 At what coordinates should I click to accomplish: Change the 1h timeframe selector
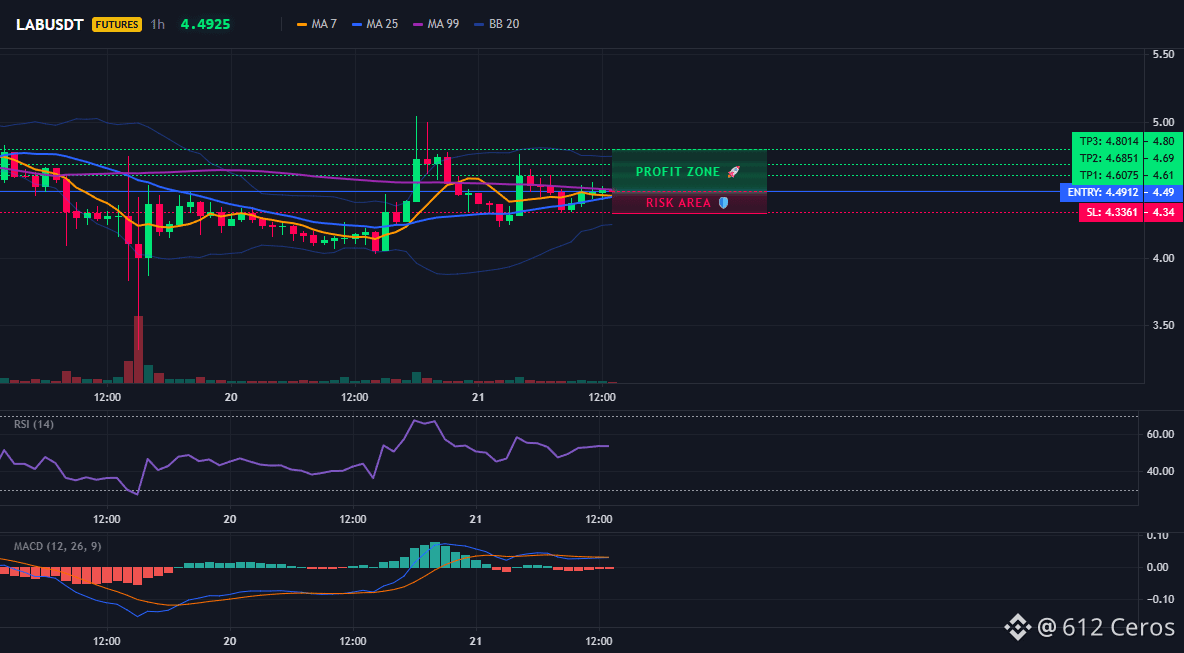click(x=157, y=24)
